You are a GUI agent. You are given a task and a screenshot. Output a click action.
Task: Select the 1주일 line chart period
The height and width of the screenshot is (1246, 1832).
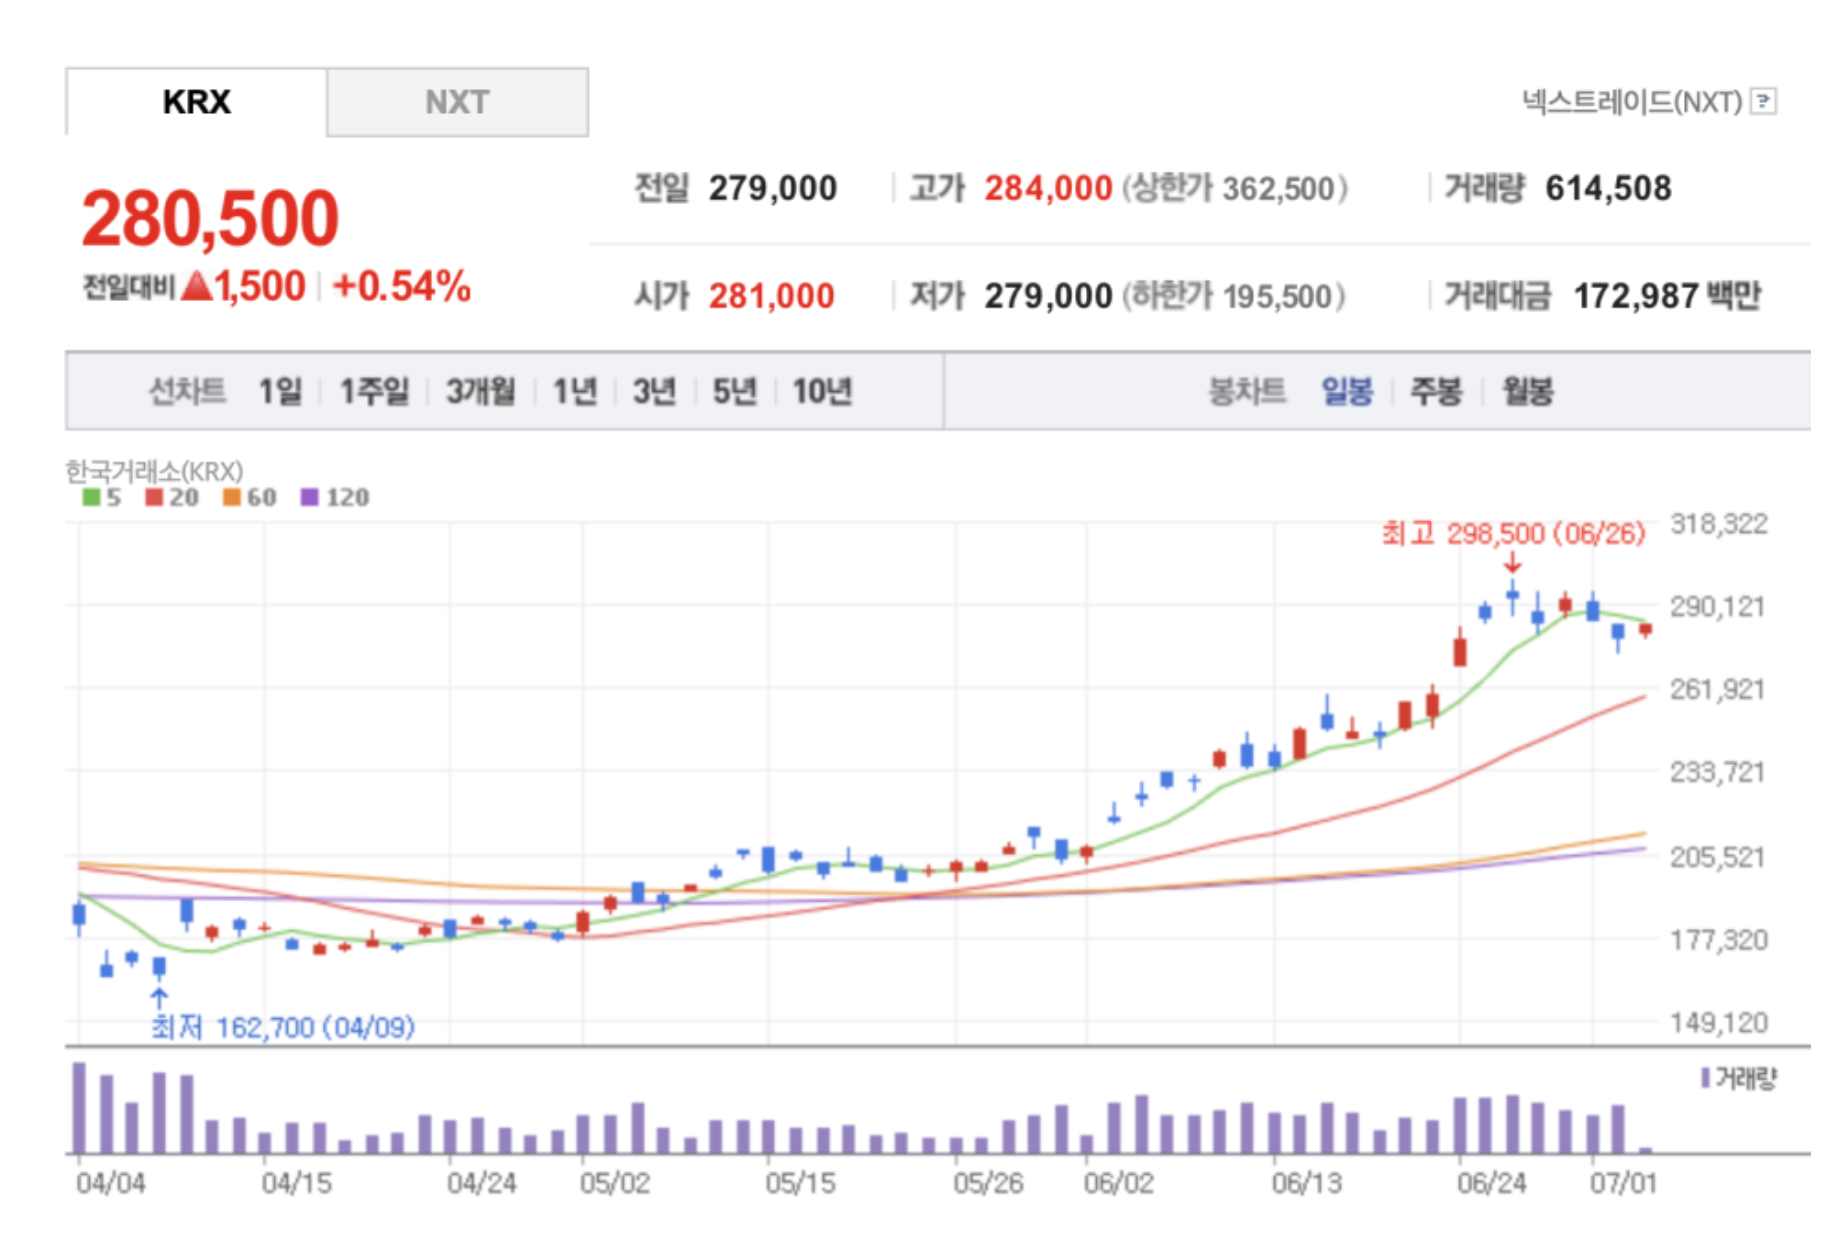click(x=374, y=391)
